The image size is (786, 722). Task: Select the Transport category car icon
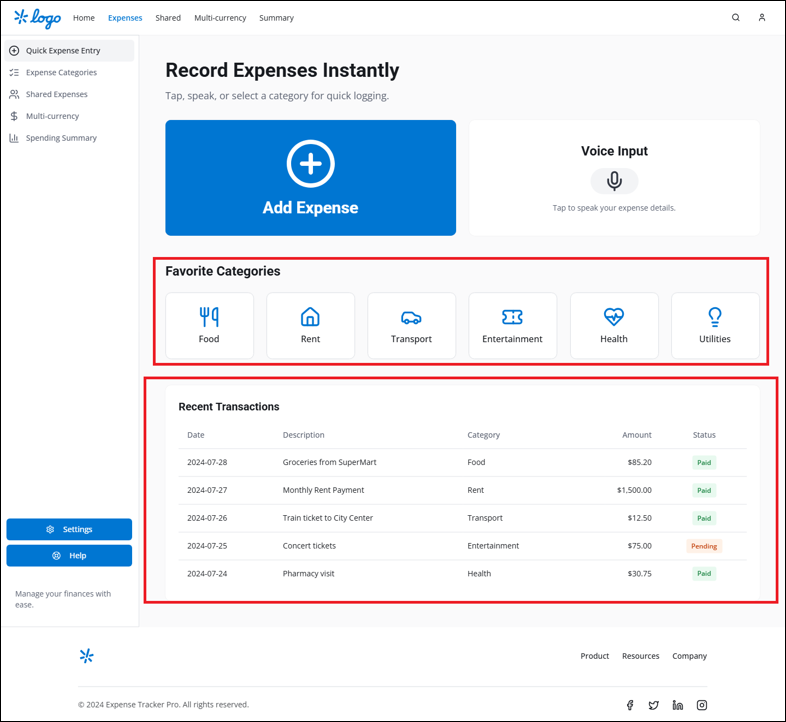point(411,317)
